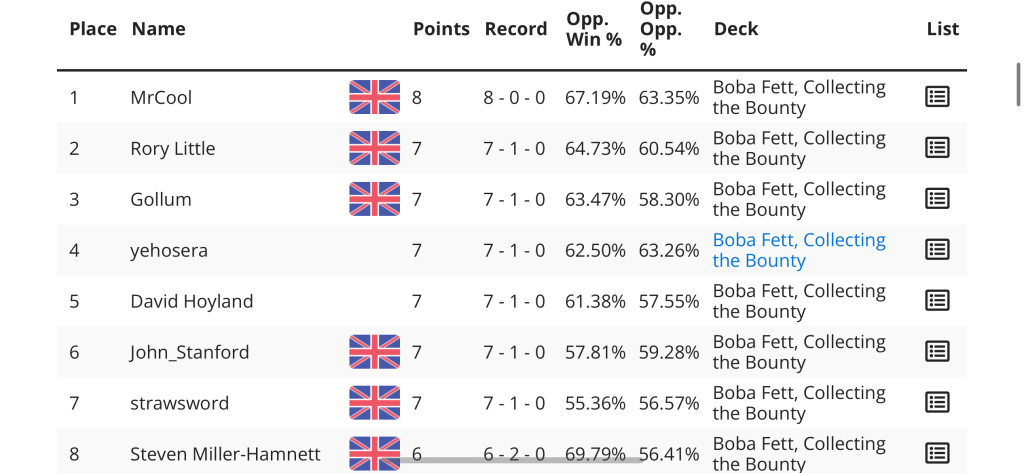
Task: Click the Place column header
Action: 93,29
